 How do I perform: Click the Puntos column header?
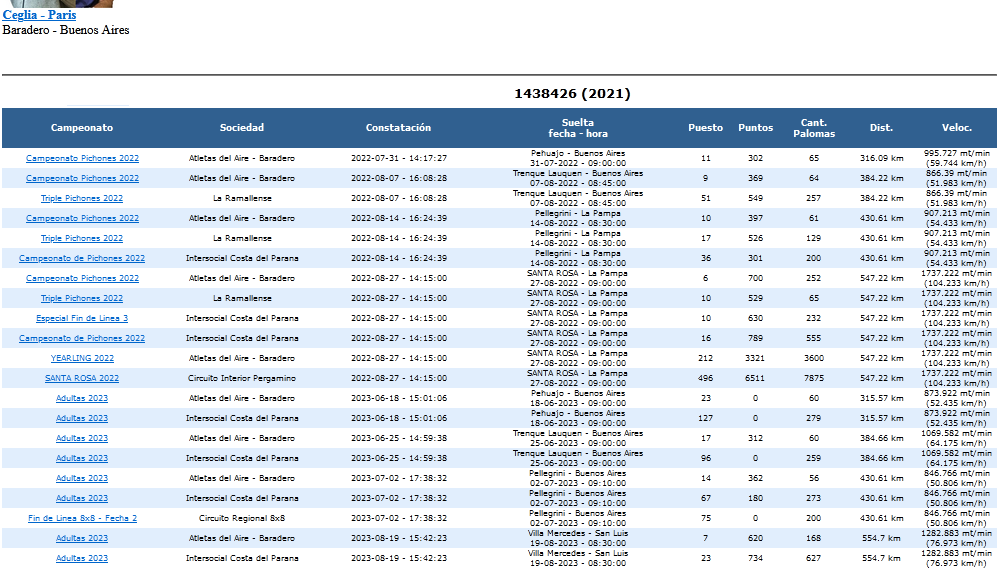click(x=755, y=128)
